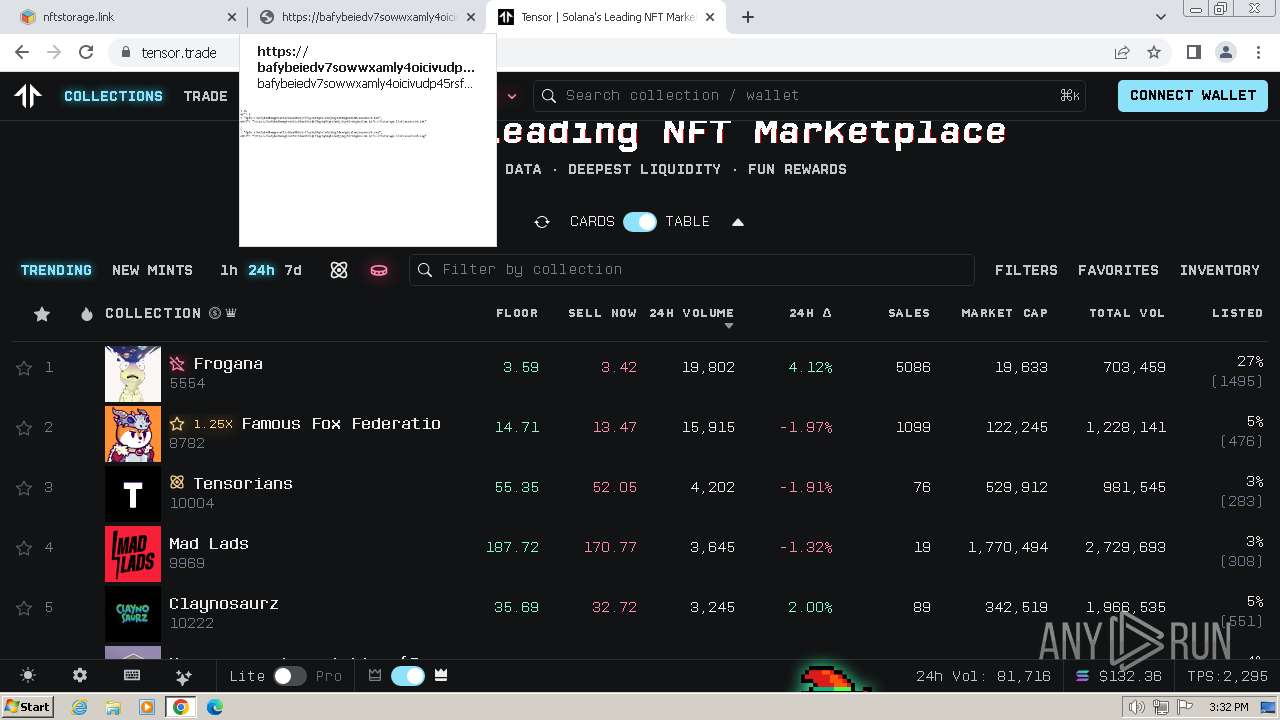Click the badge icon beside Tensorians
This screenshot has height=720, width=1280.
click(x=177, y=483)
